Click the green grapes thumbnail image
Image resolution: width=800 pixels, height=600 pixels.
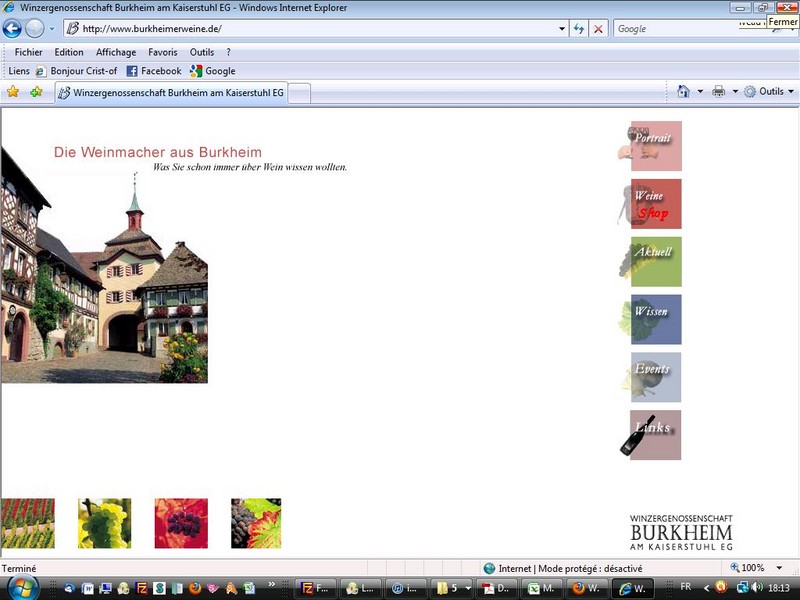(105, 523)
